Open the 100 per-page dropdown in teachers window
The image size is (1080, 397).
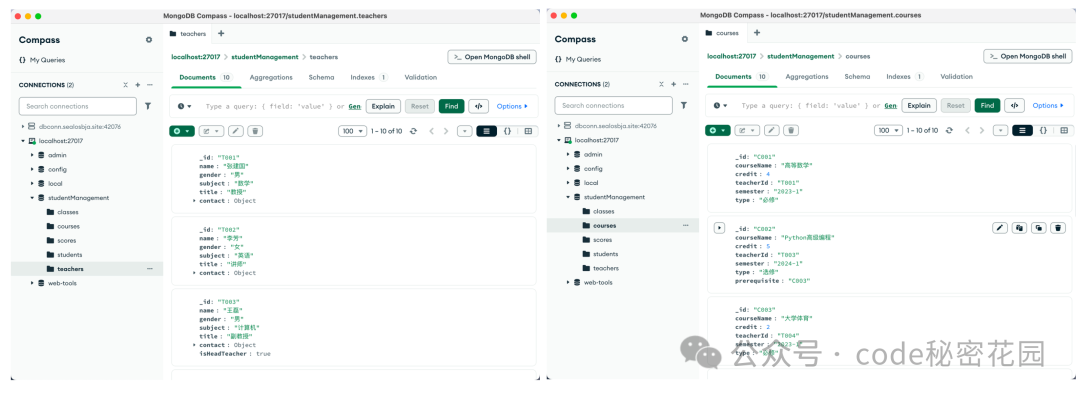[353, 131]
